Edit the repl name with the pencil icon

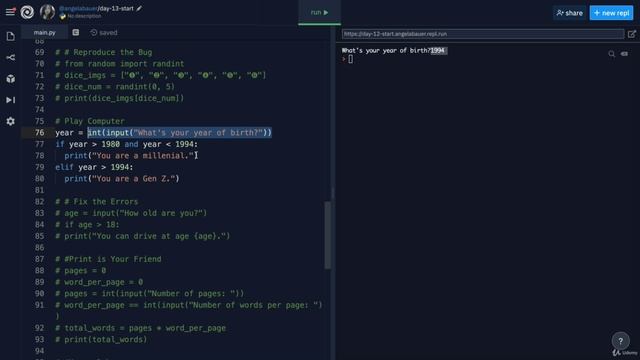pyautogui.click(x=139, y=8)
